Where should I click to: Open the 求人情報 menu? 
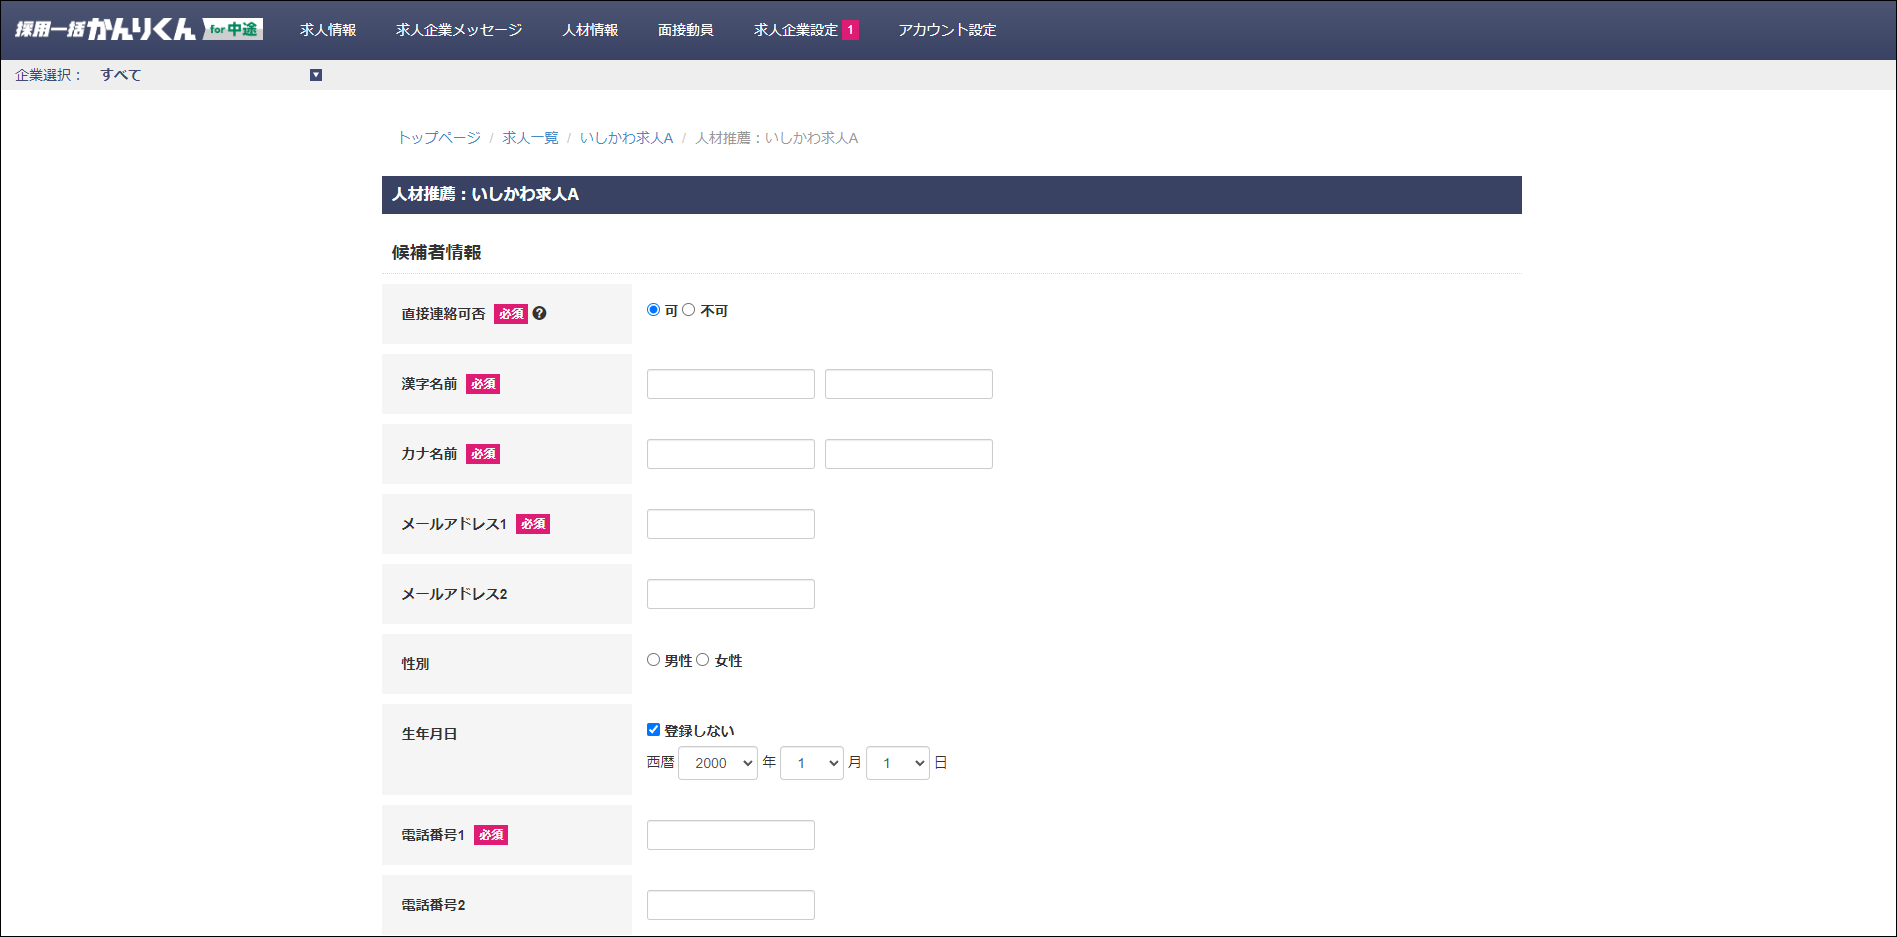click(x=328, y=30)
